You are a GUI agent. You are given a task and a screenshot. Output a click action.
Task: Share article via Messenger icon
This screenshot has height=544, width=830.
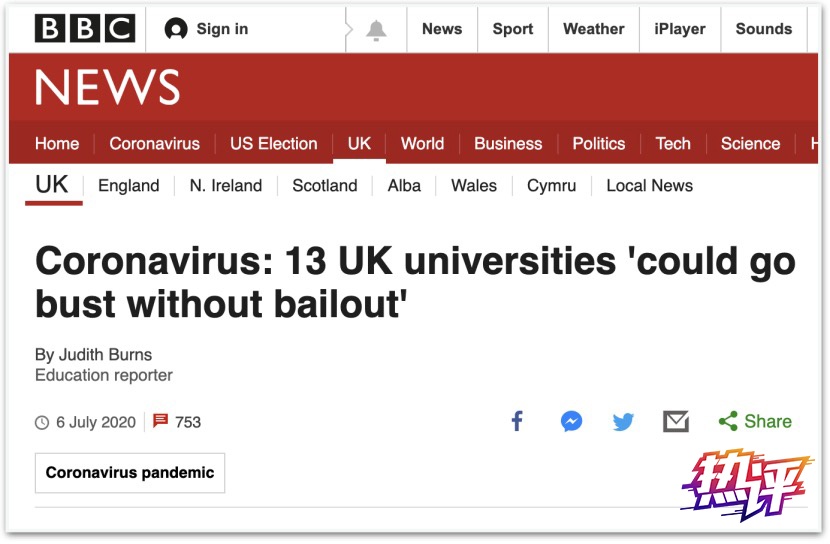coord(571,421)
